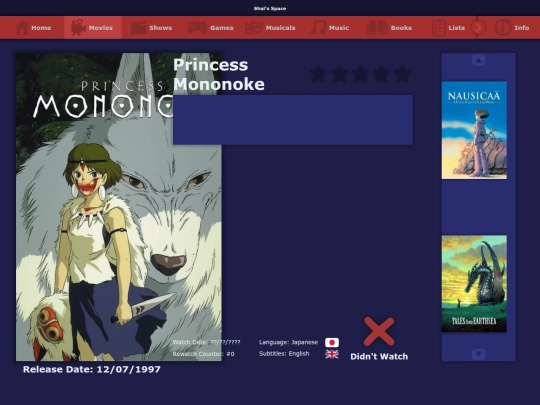This screenshot has height=405, width=540.
Task: Click the gamepad icon for Games
Action: coord(197,28)
